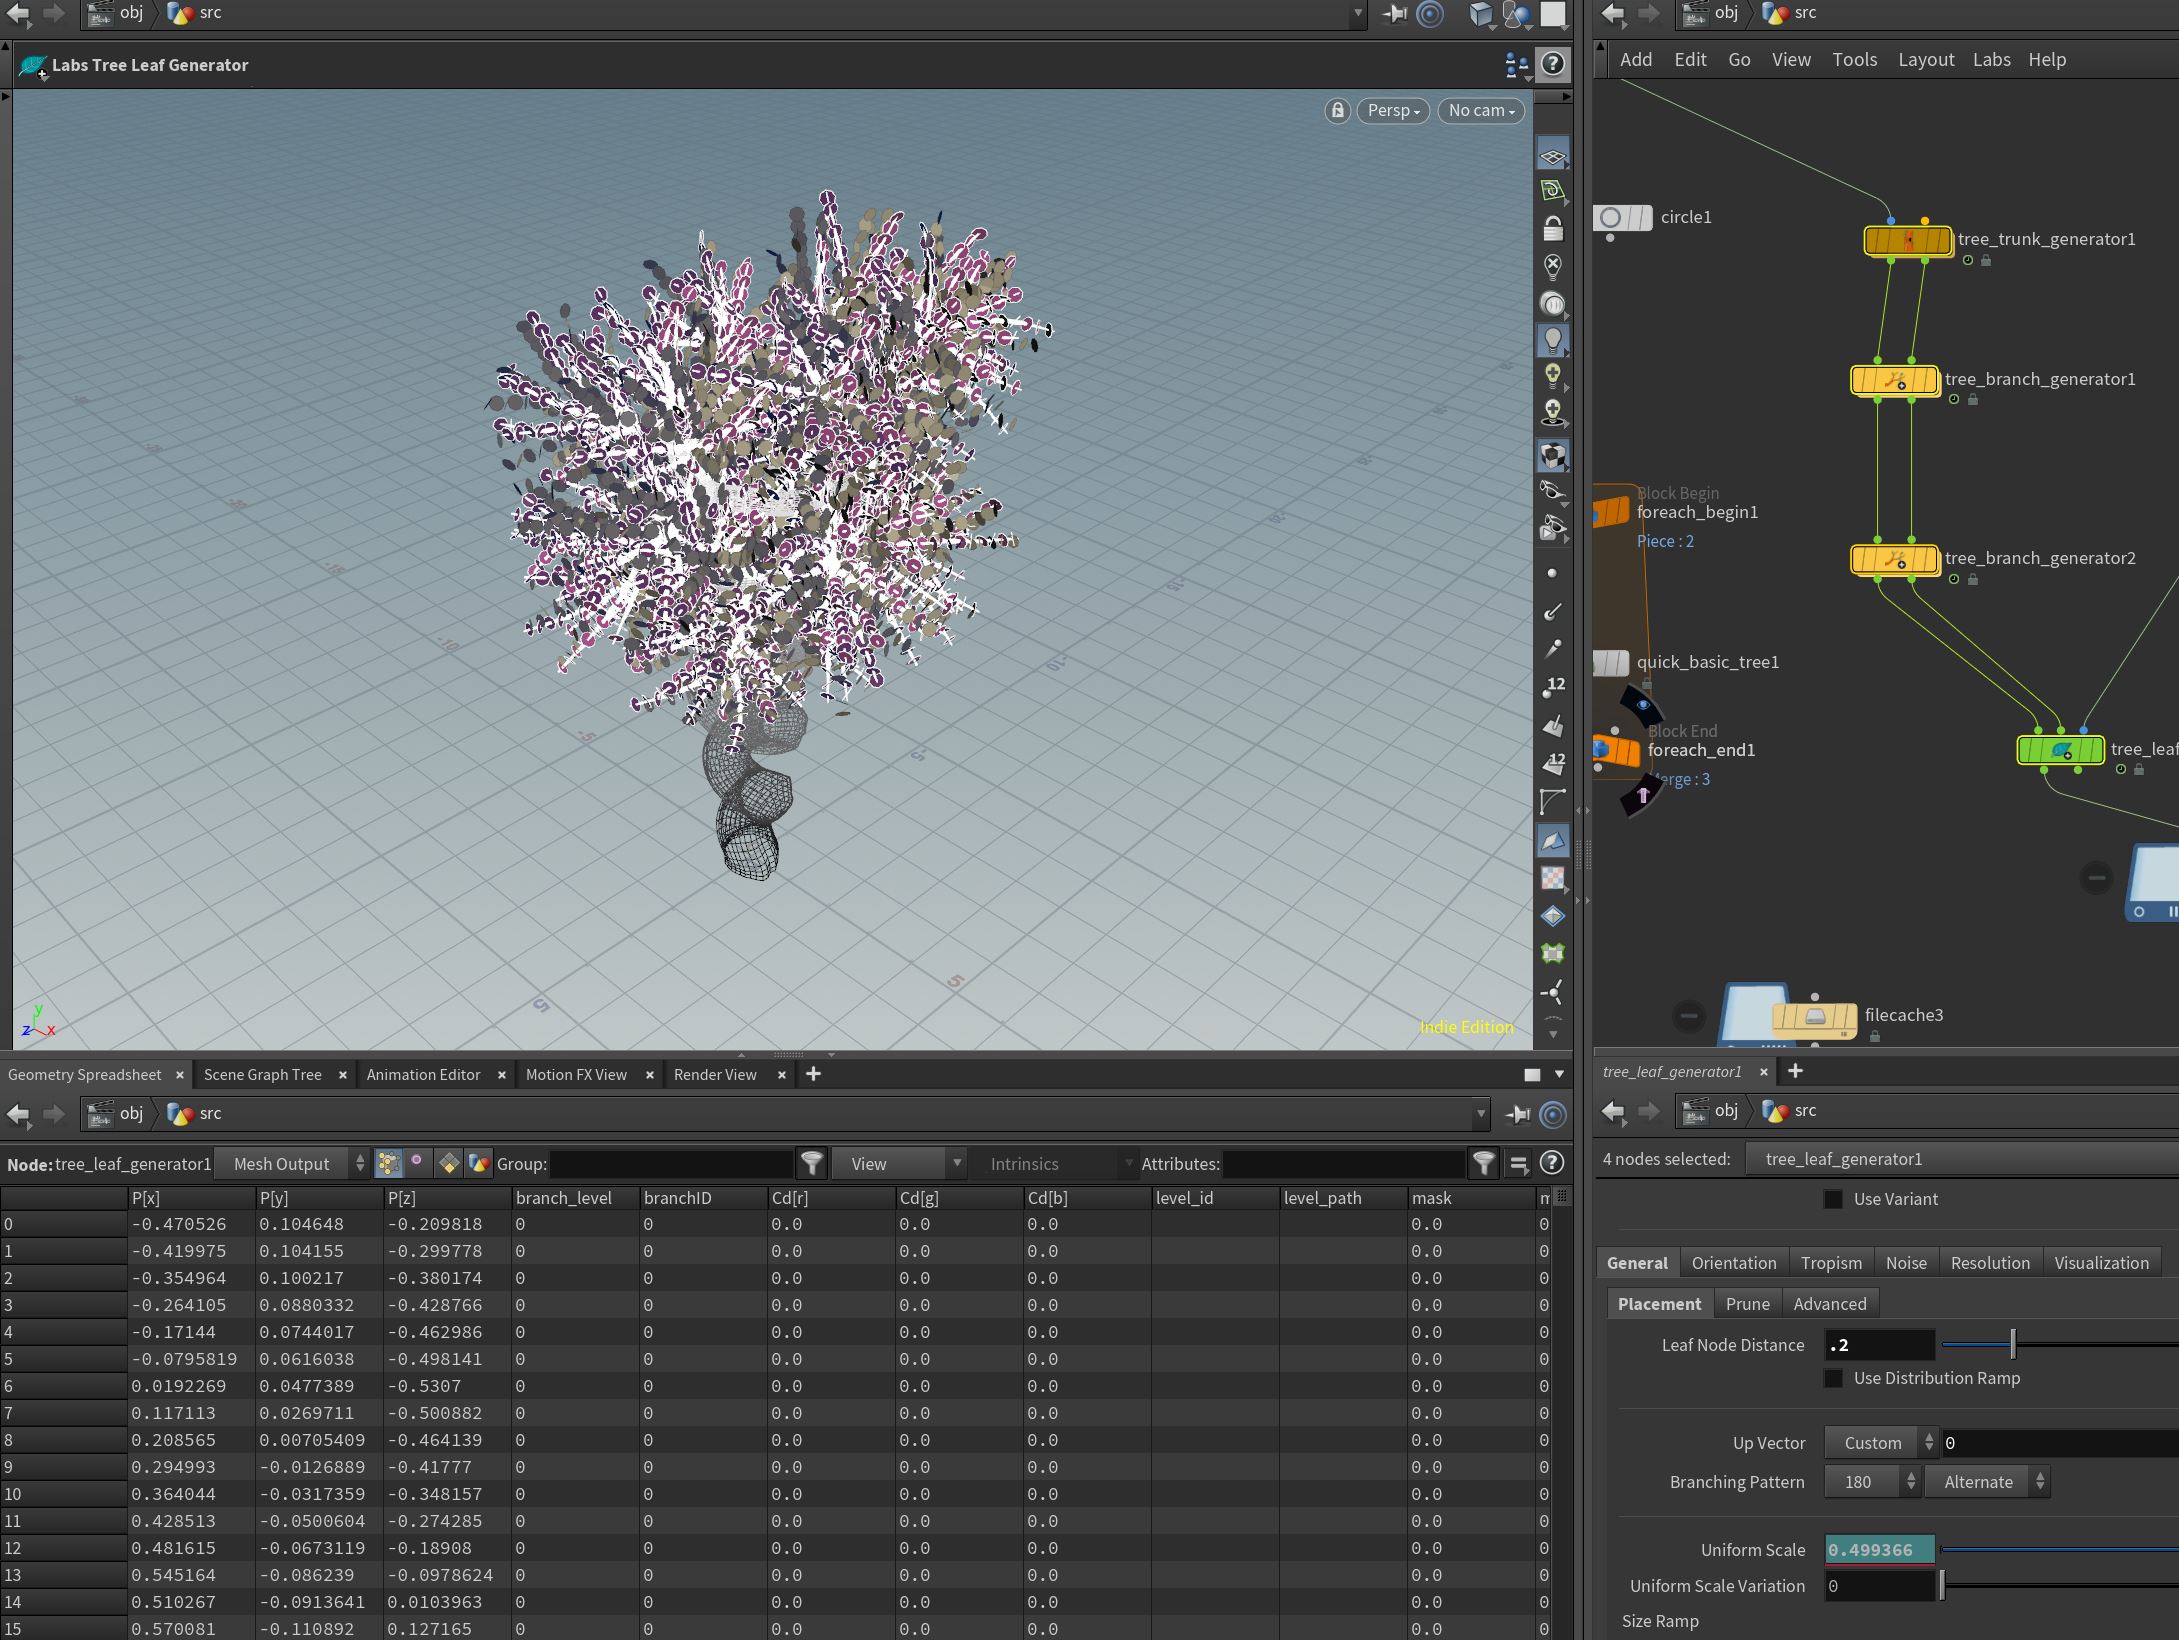Open the Labs menu in network editor

pos(1991,60)
